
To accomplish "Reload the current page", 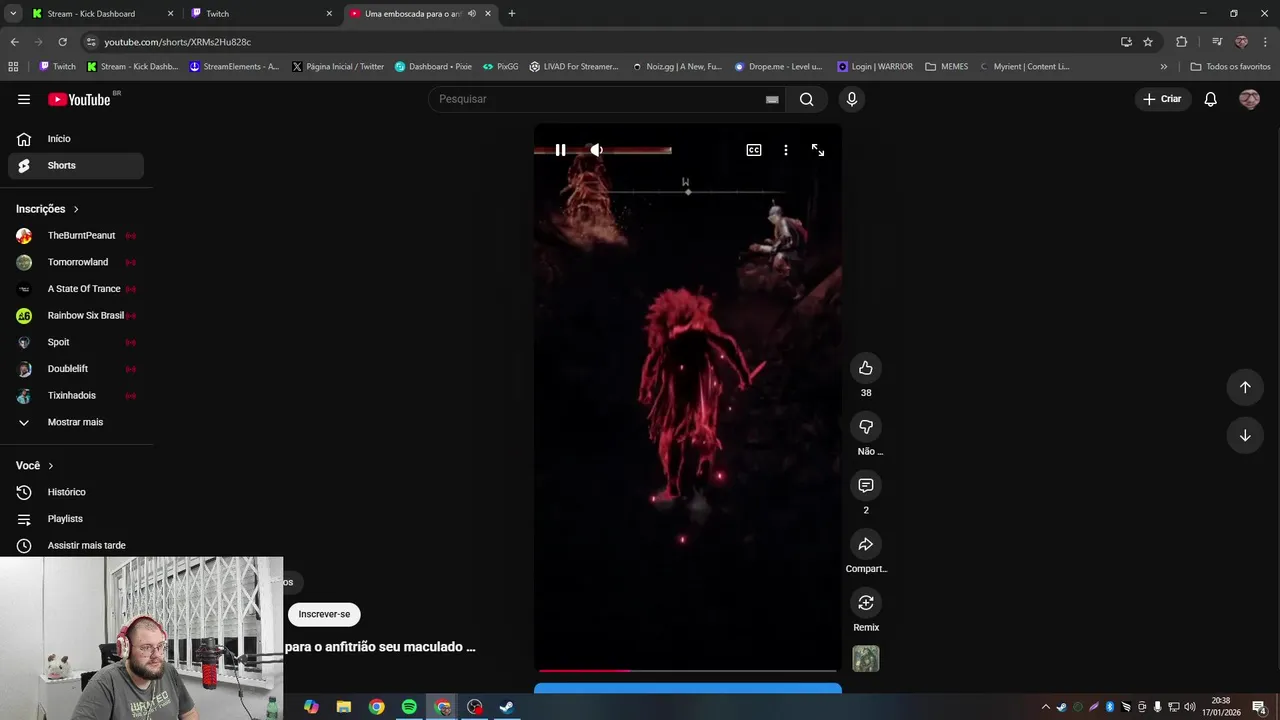I will tap(62, 42).
